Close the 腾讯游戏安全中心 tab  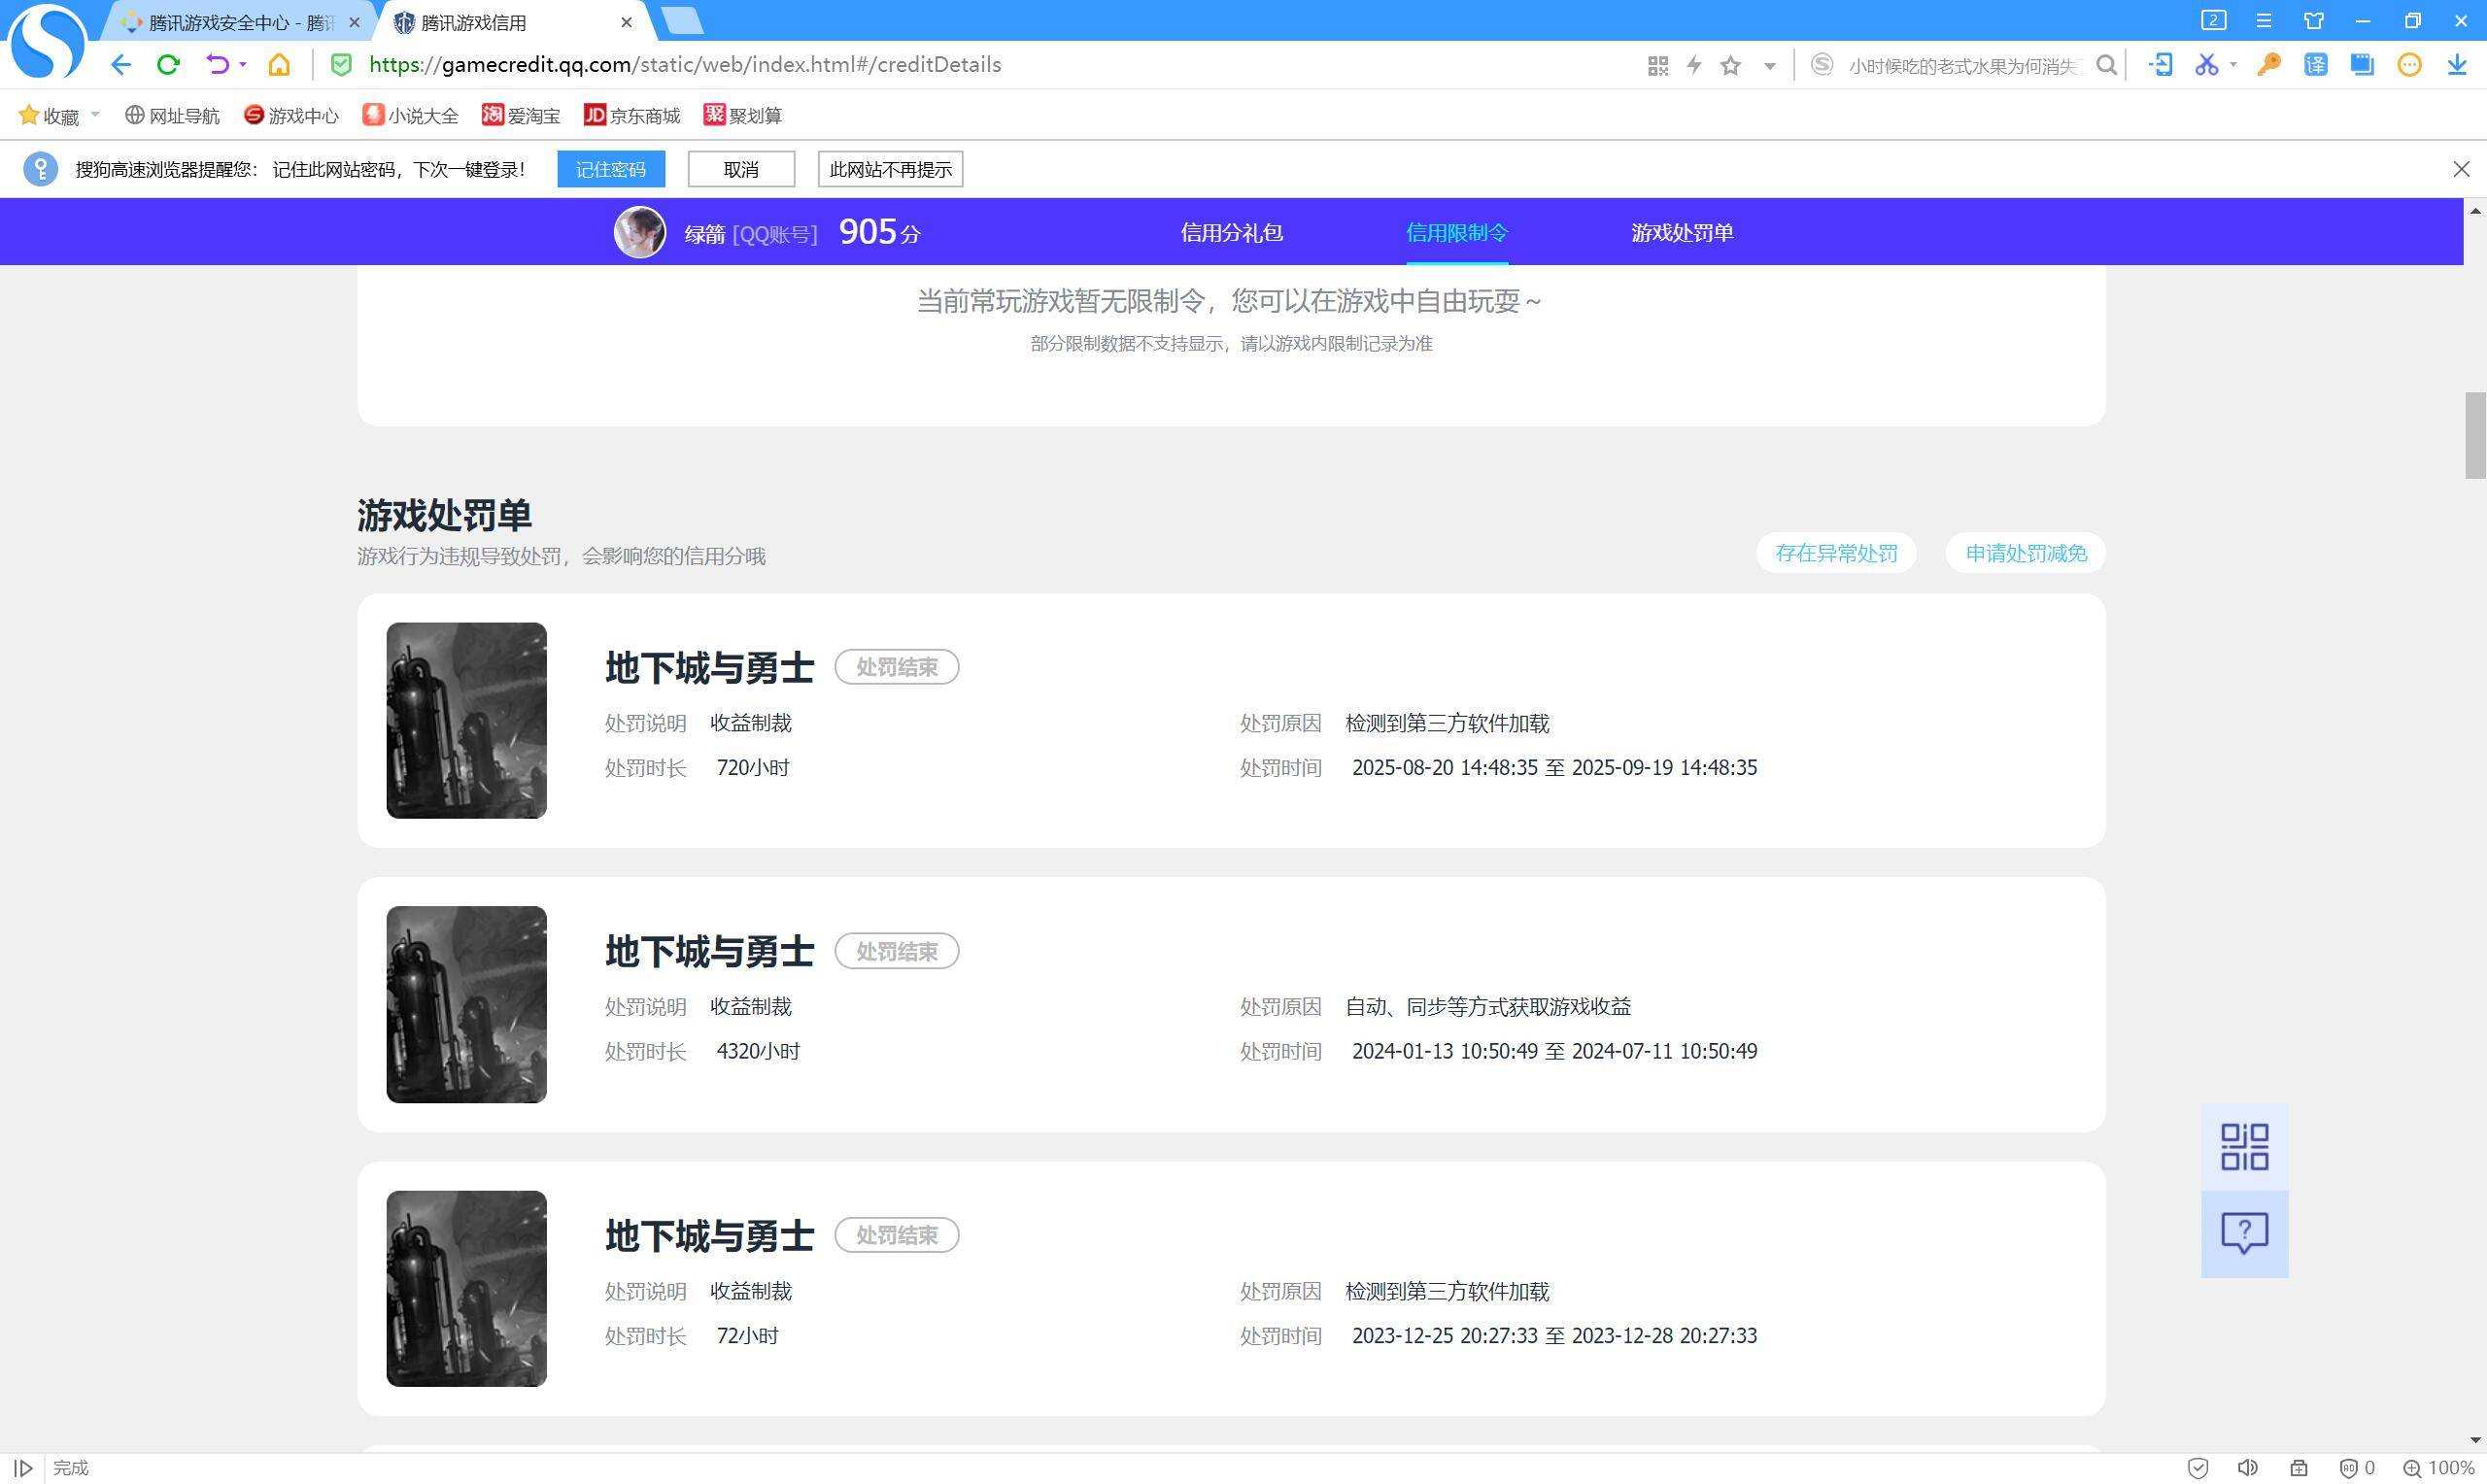coord(354,22)
